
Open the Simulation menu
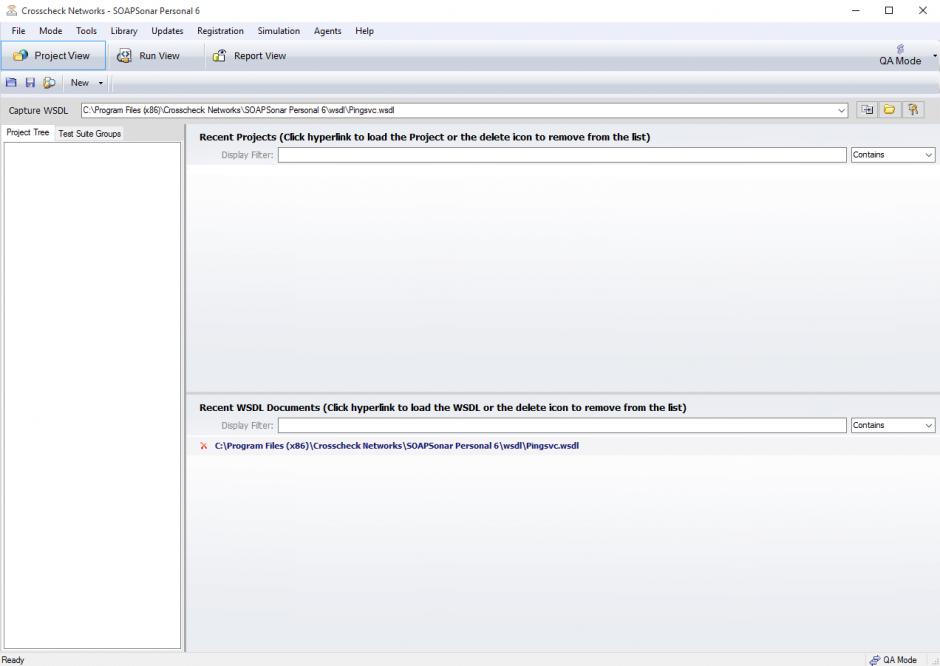click(x=278, y=31)
